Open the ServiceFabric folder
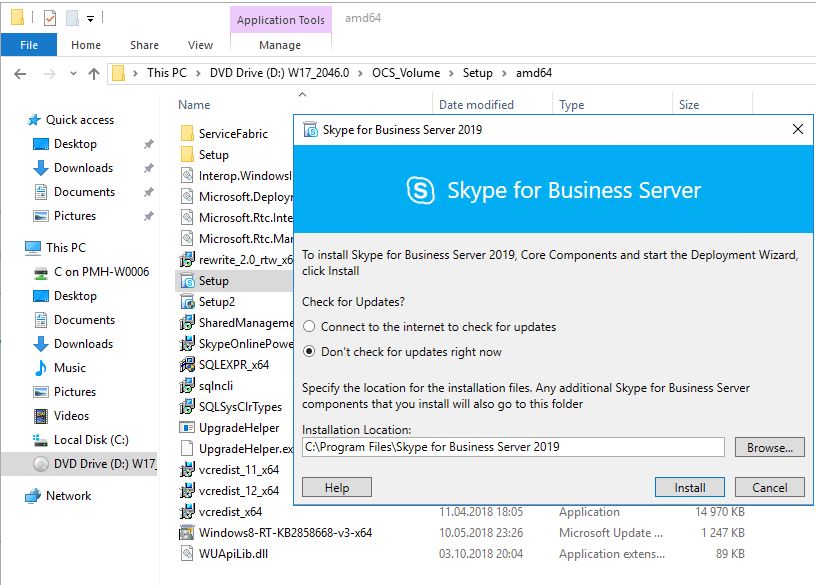816x585 pixels. point(233,134)
